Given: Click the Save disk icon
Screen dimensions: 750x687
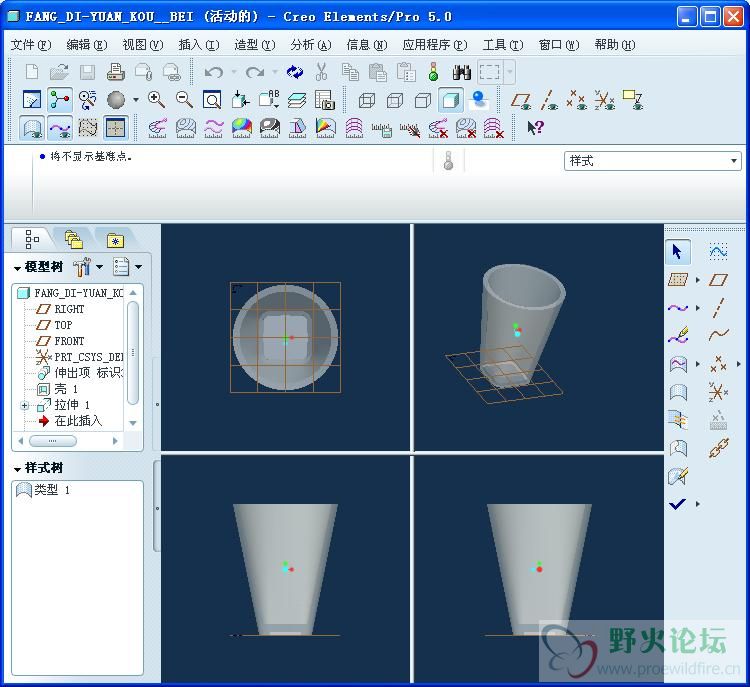Looking at the screenshot, I should coord(87,72).
